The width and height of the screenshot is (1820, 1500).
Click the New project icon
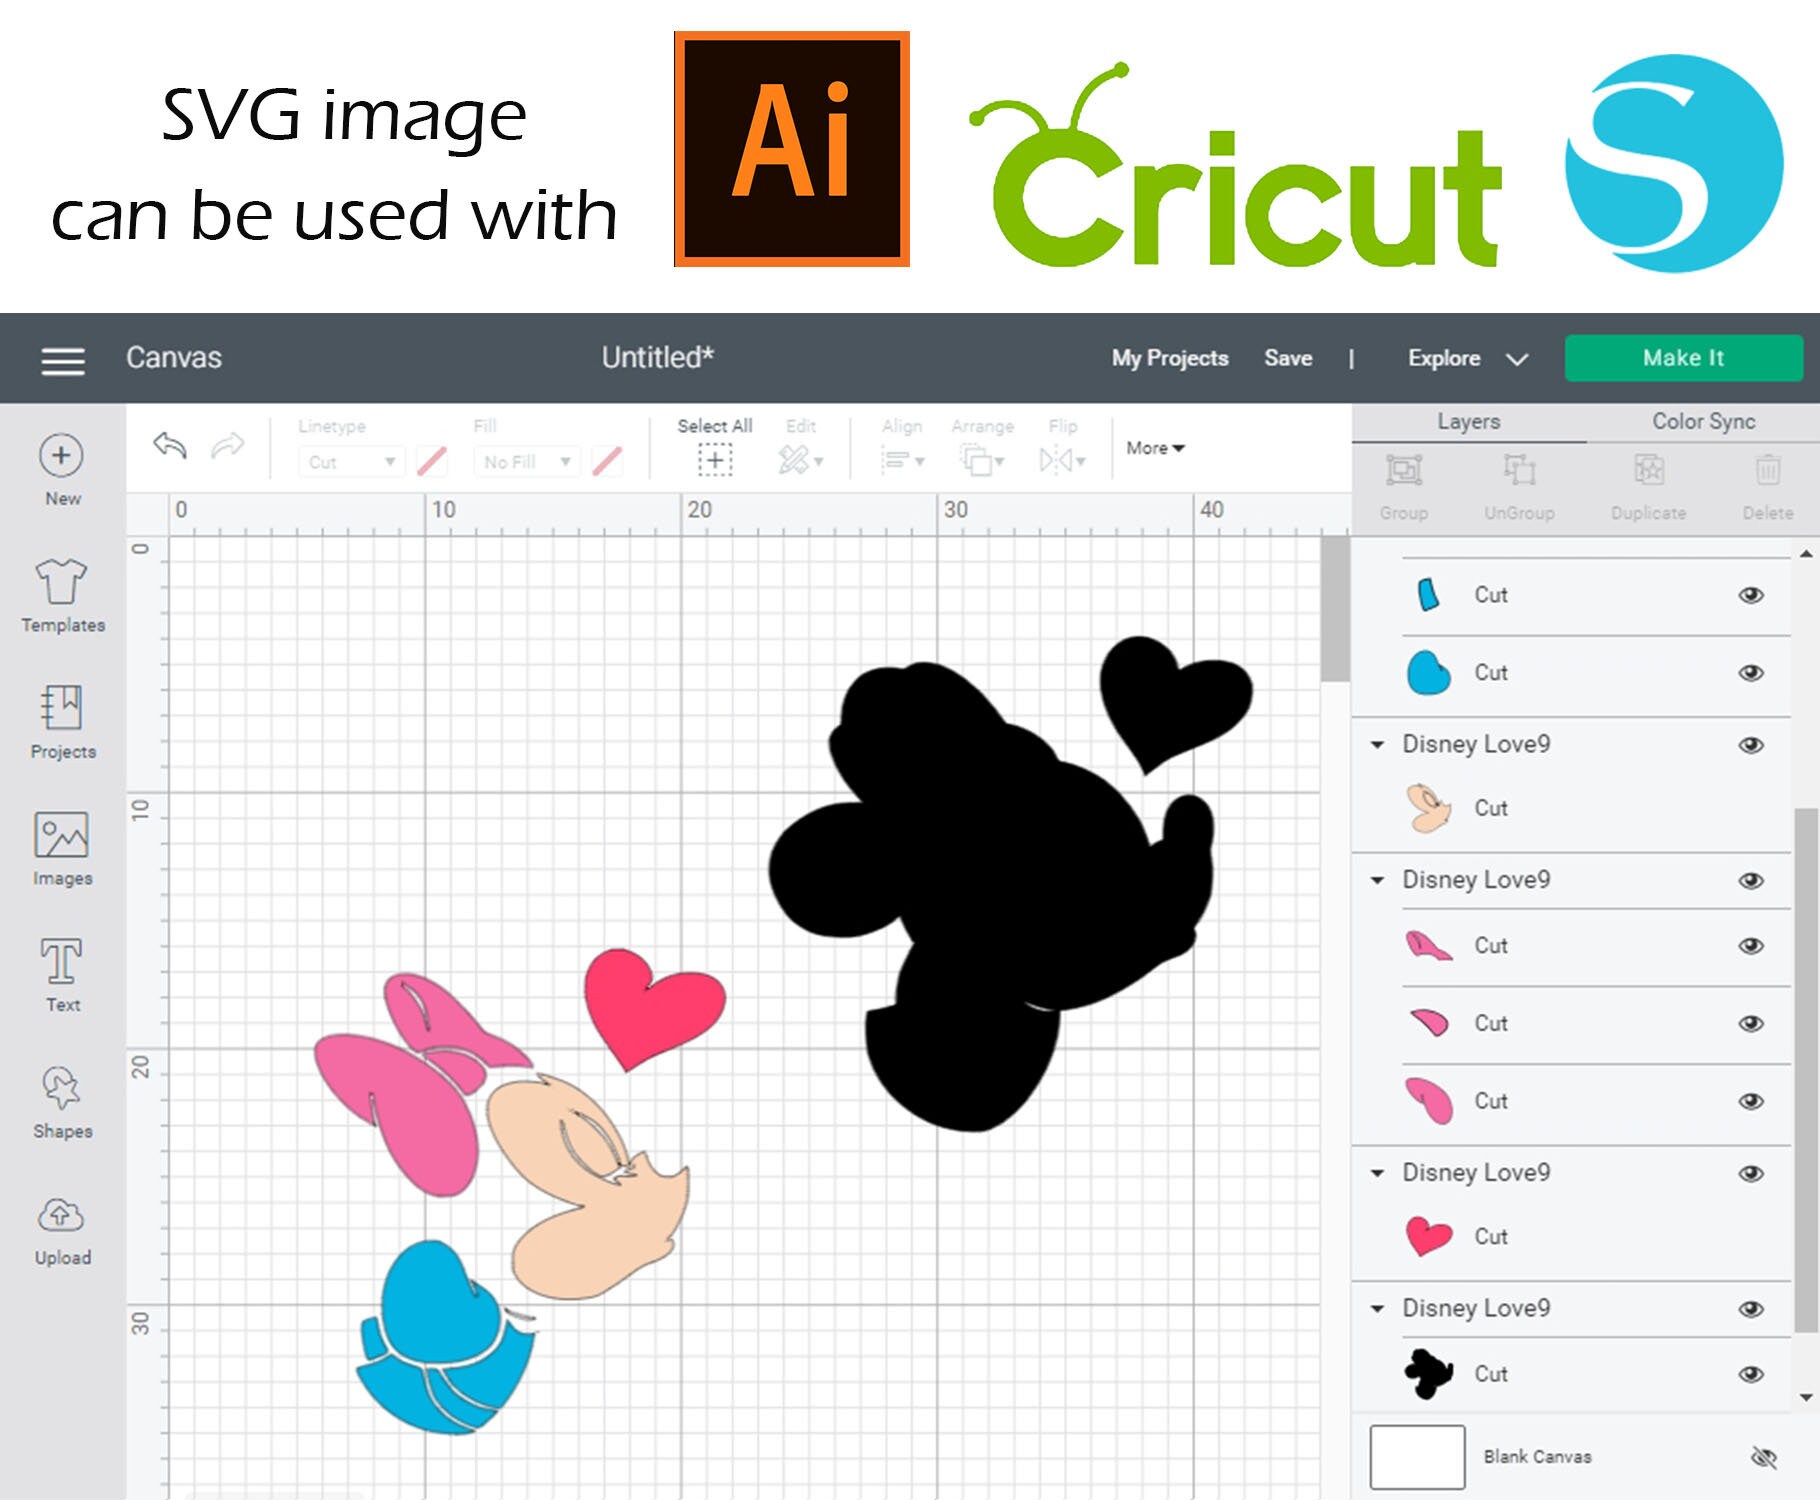61,456
